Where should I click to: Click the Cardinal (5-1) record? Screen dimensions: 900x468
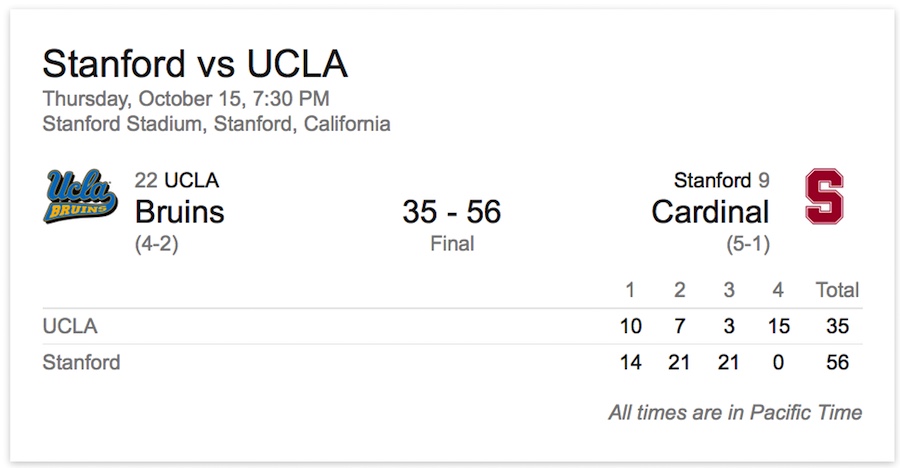[x=748, y=244]
